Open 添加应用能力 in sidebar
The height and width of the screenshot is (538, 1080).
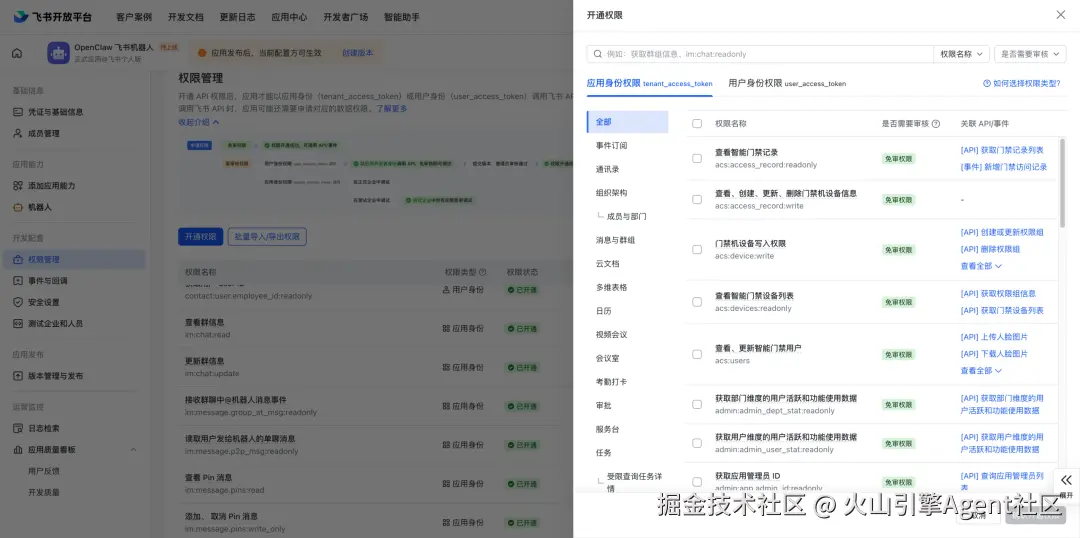click(52, 185)
